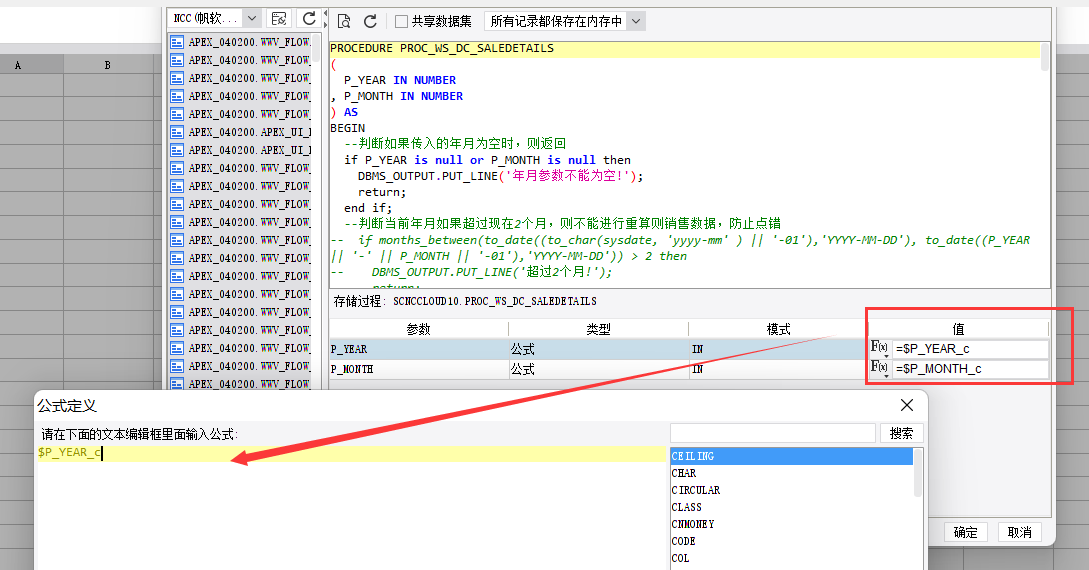Viewport: 1089px width, 570px height.
Task: Click the =$P_MONTH_c value field
Action: [970, 369]
